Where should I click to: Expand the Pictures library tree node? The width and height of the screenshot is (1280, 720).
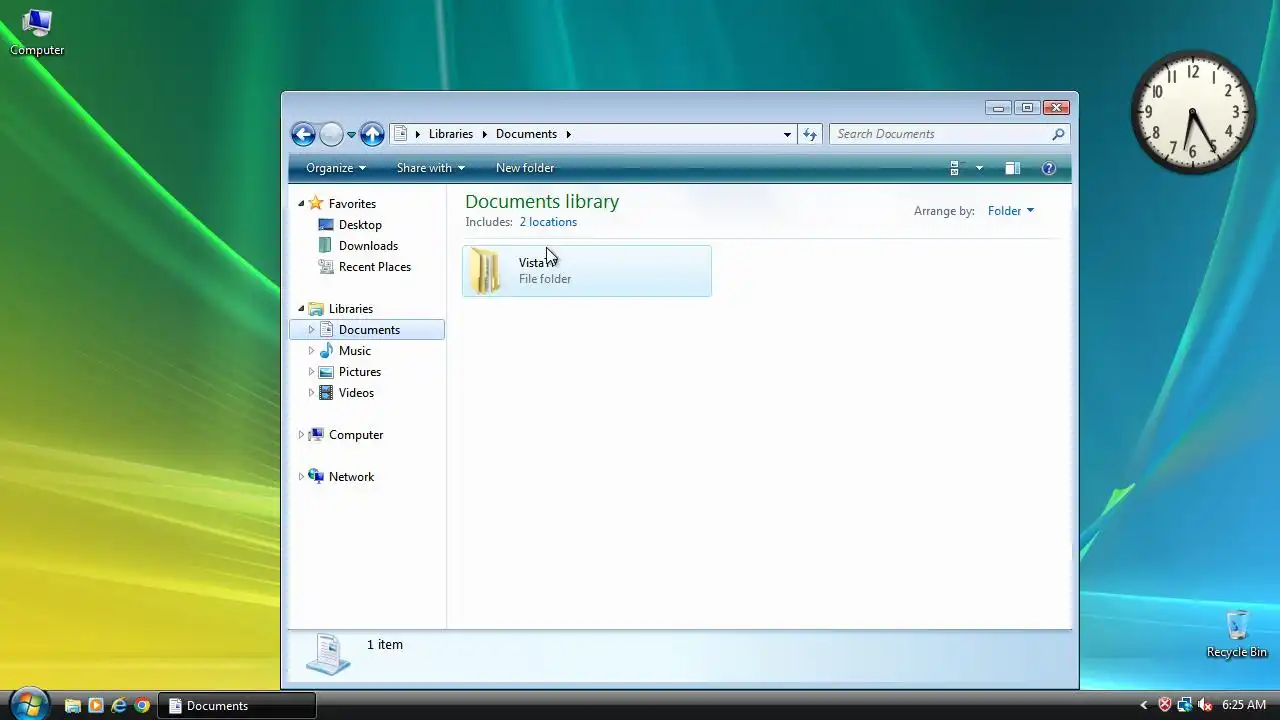tap(311, 372)
